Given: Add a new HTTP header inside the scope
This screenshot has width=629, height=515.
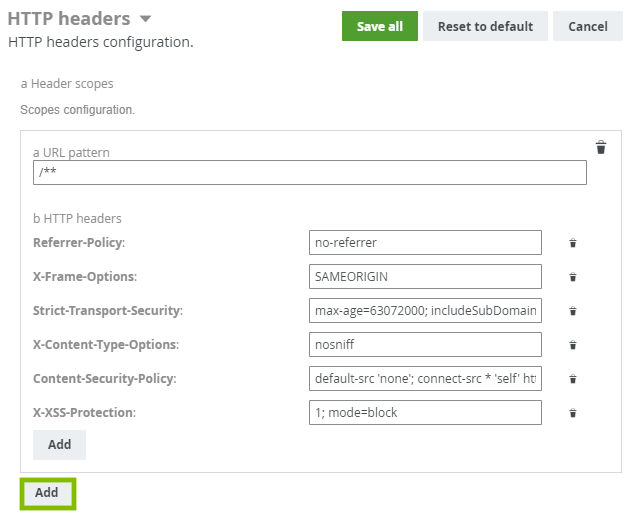Looking at the screenshot, I should pyautogui.click(x=59, y=444).
